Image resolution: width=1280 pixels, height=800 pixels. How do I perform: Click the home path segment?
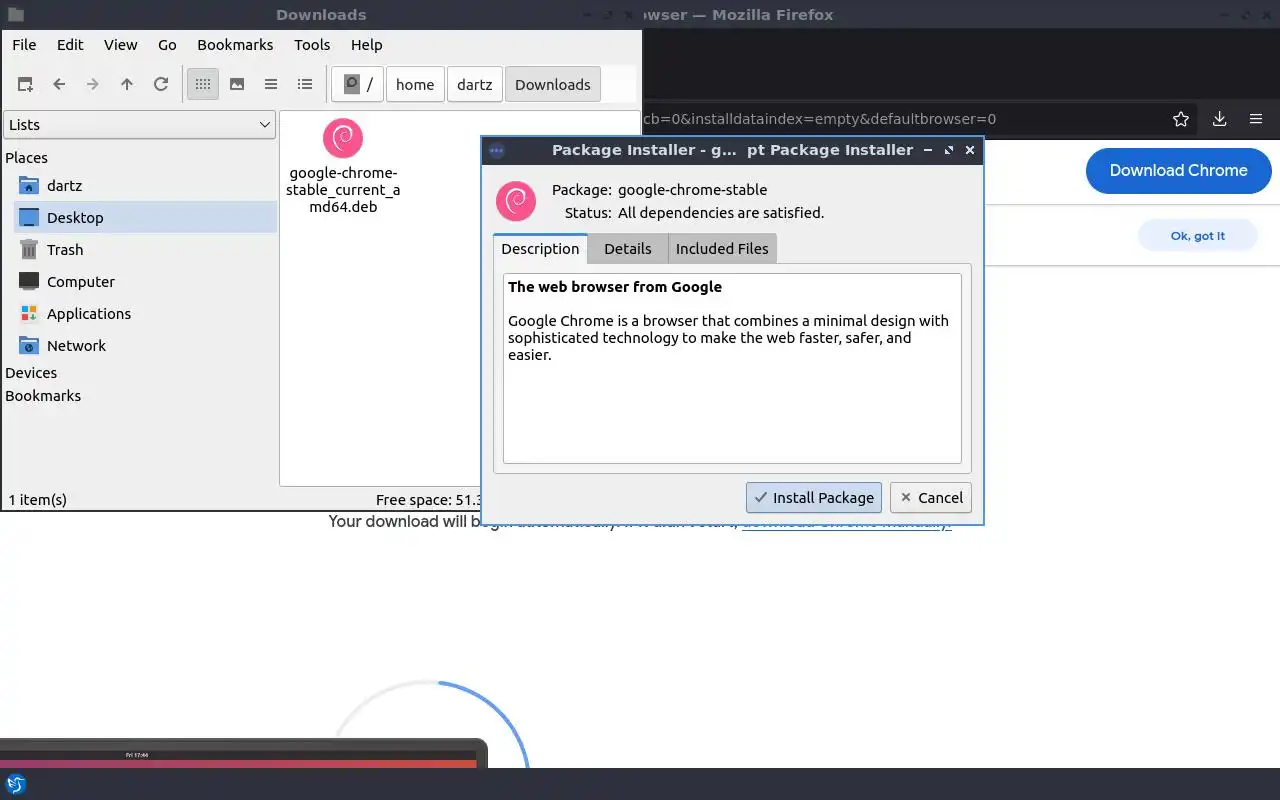click(x=415, y=85)
